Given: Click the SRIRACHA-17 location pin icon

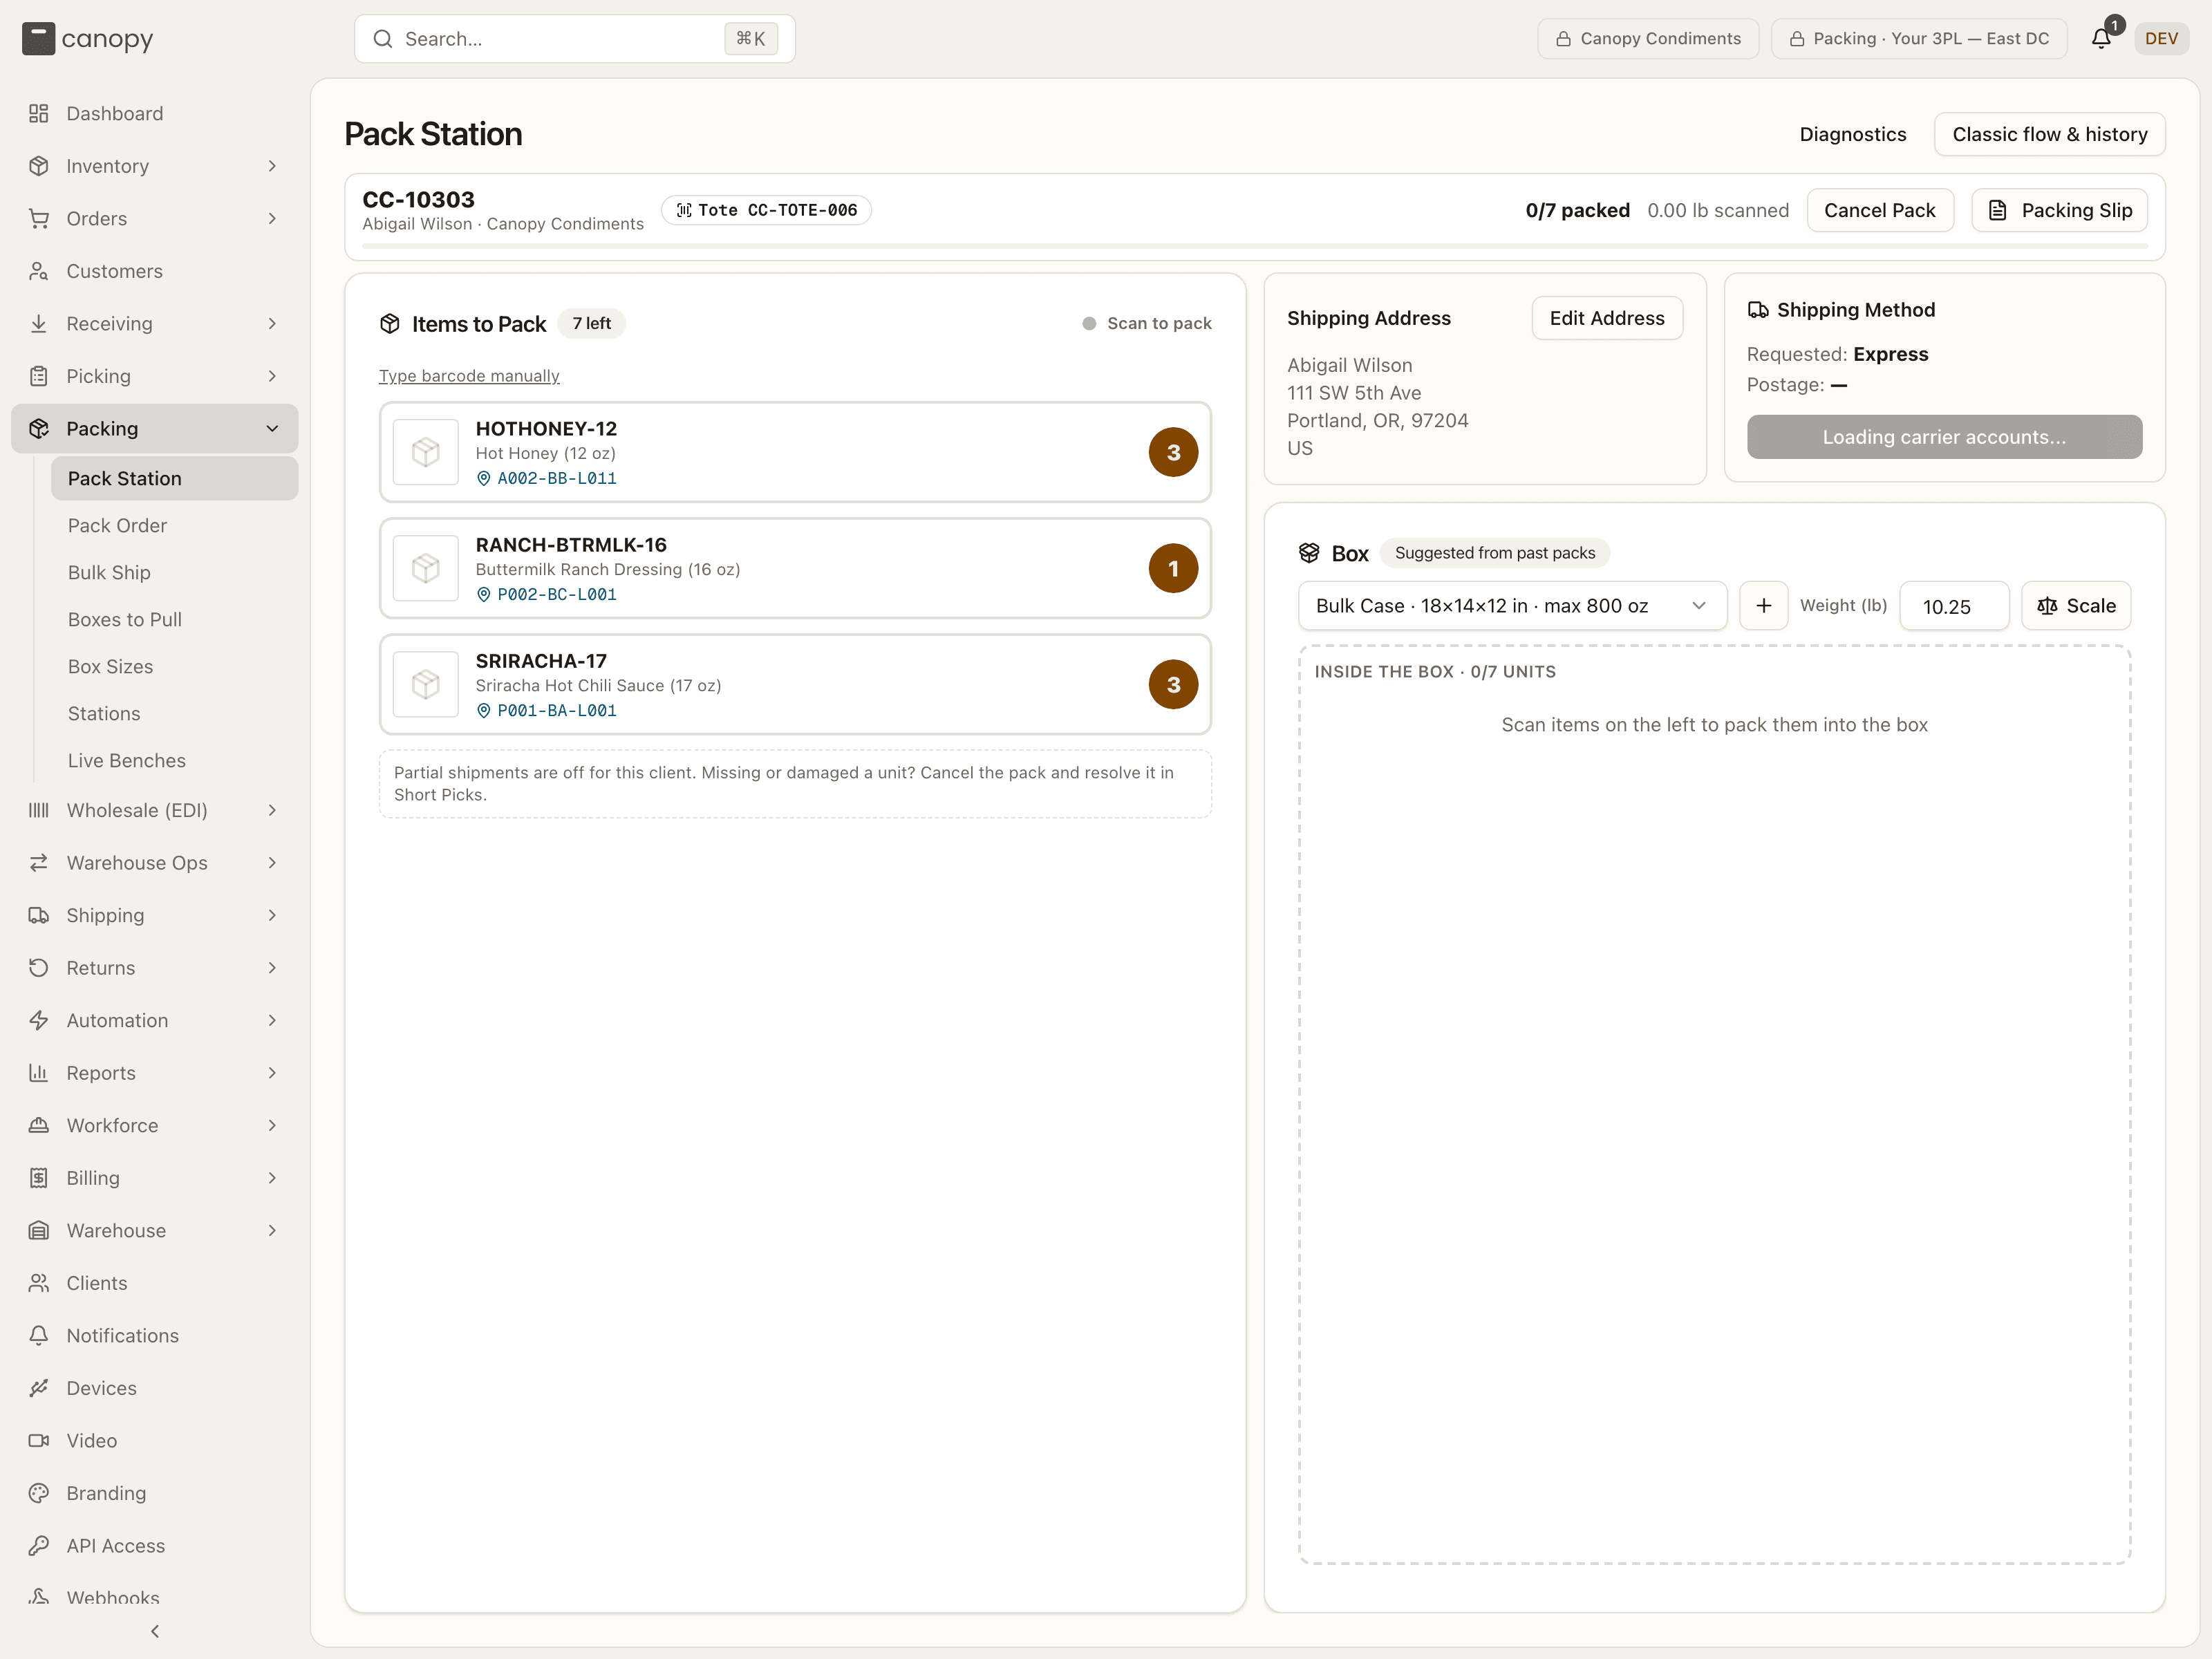Looking at the screenshot, I should [484, 711].
